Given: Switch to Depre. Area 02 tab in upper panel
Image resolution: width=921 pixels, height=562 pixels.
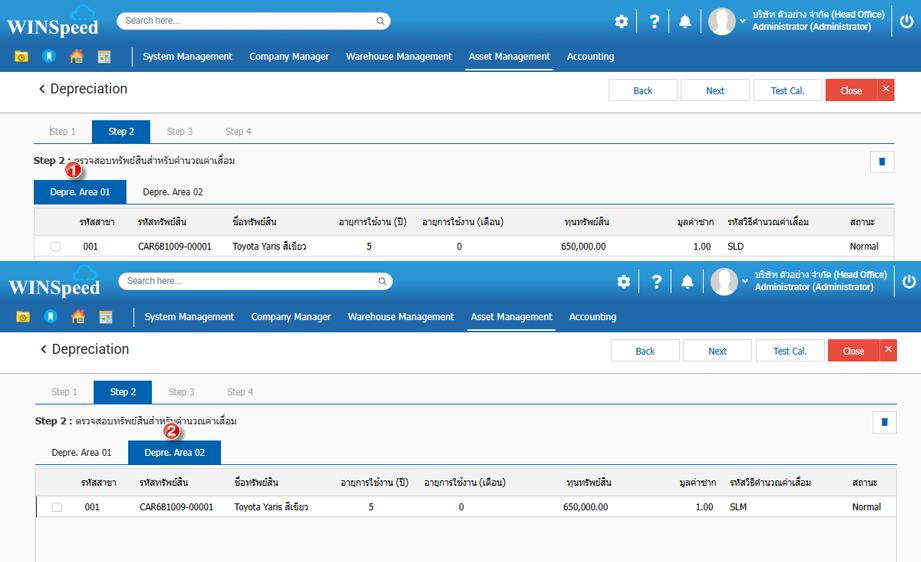Looking at the screenshot, I should pyautogui.click(x=172, y=191).
